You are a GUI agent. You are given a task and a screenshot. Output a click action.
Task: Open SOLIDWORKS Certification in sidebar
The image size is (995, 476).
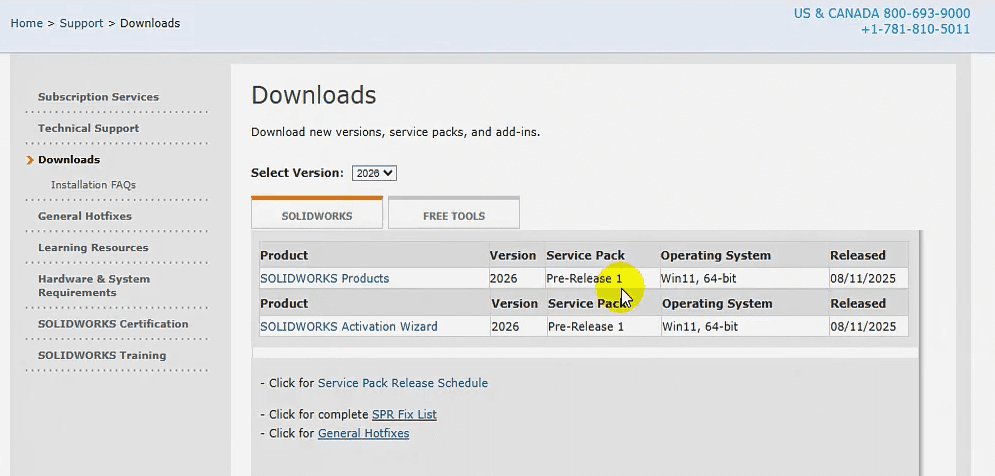(113, 324)
